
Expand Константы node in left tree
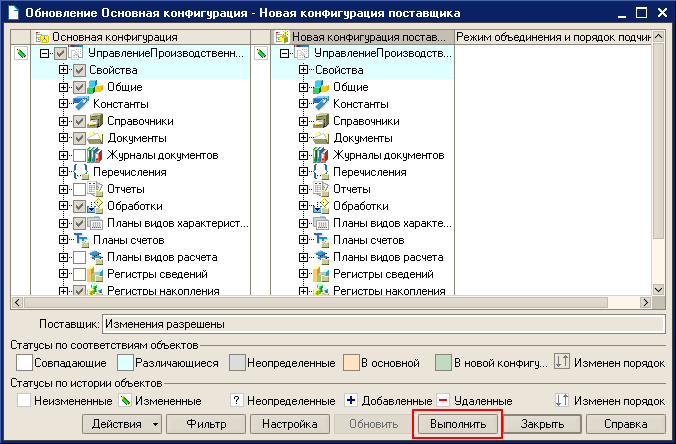63,104
